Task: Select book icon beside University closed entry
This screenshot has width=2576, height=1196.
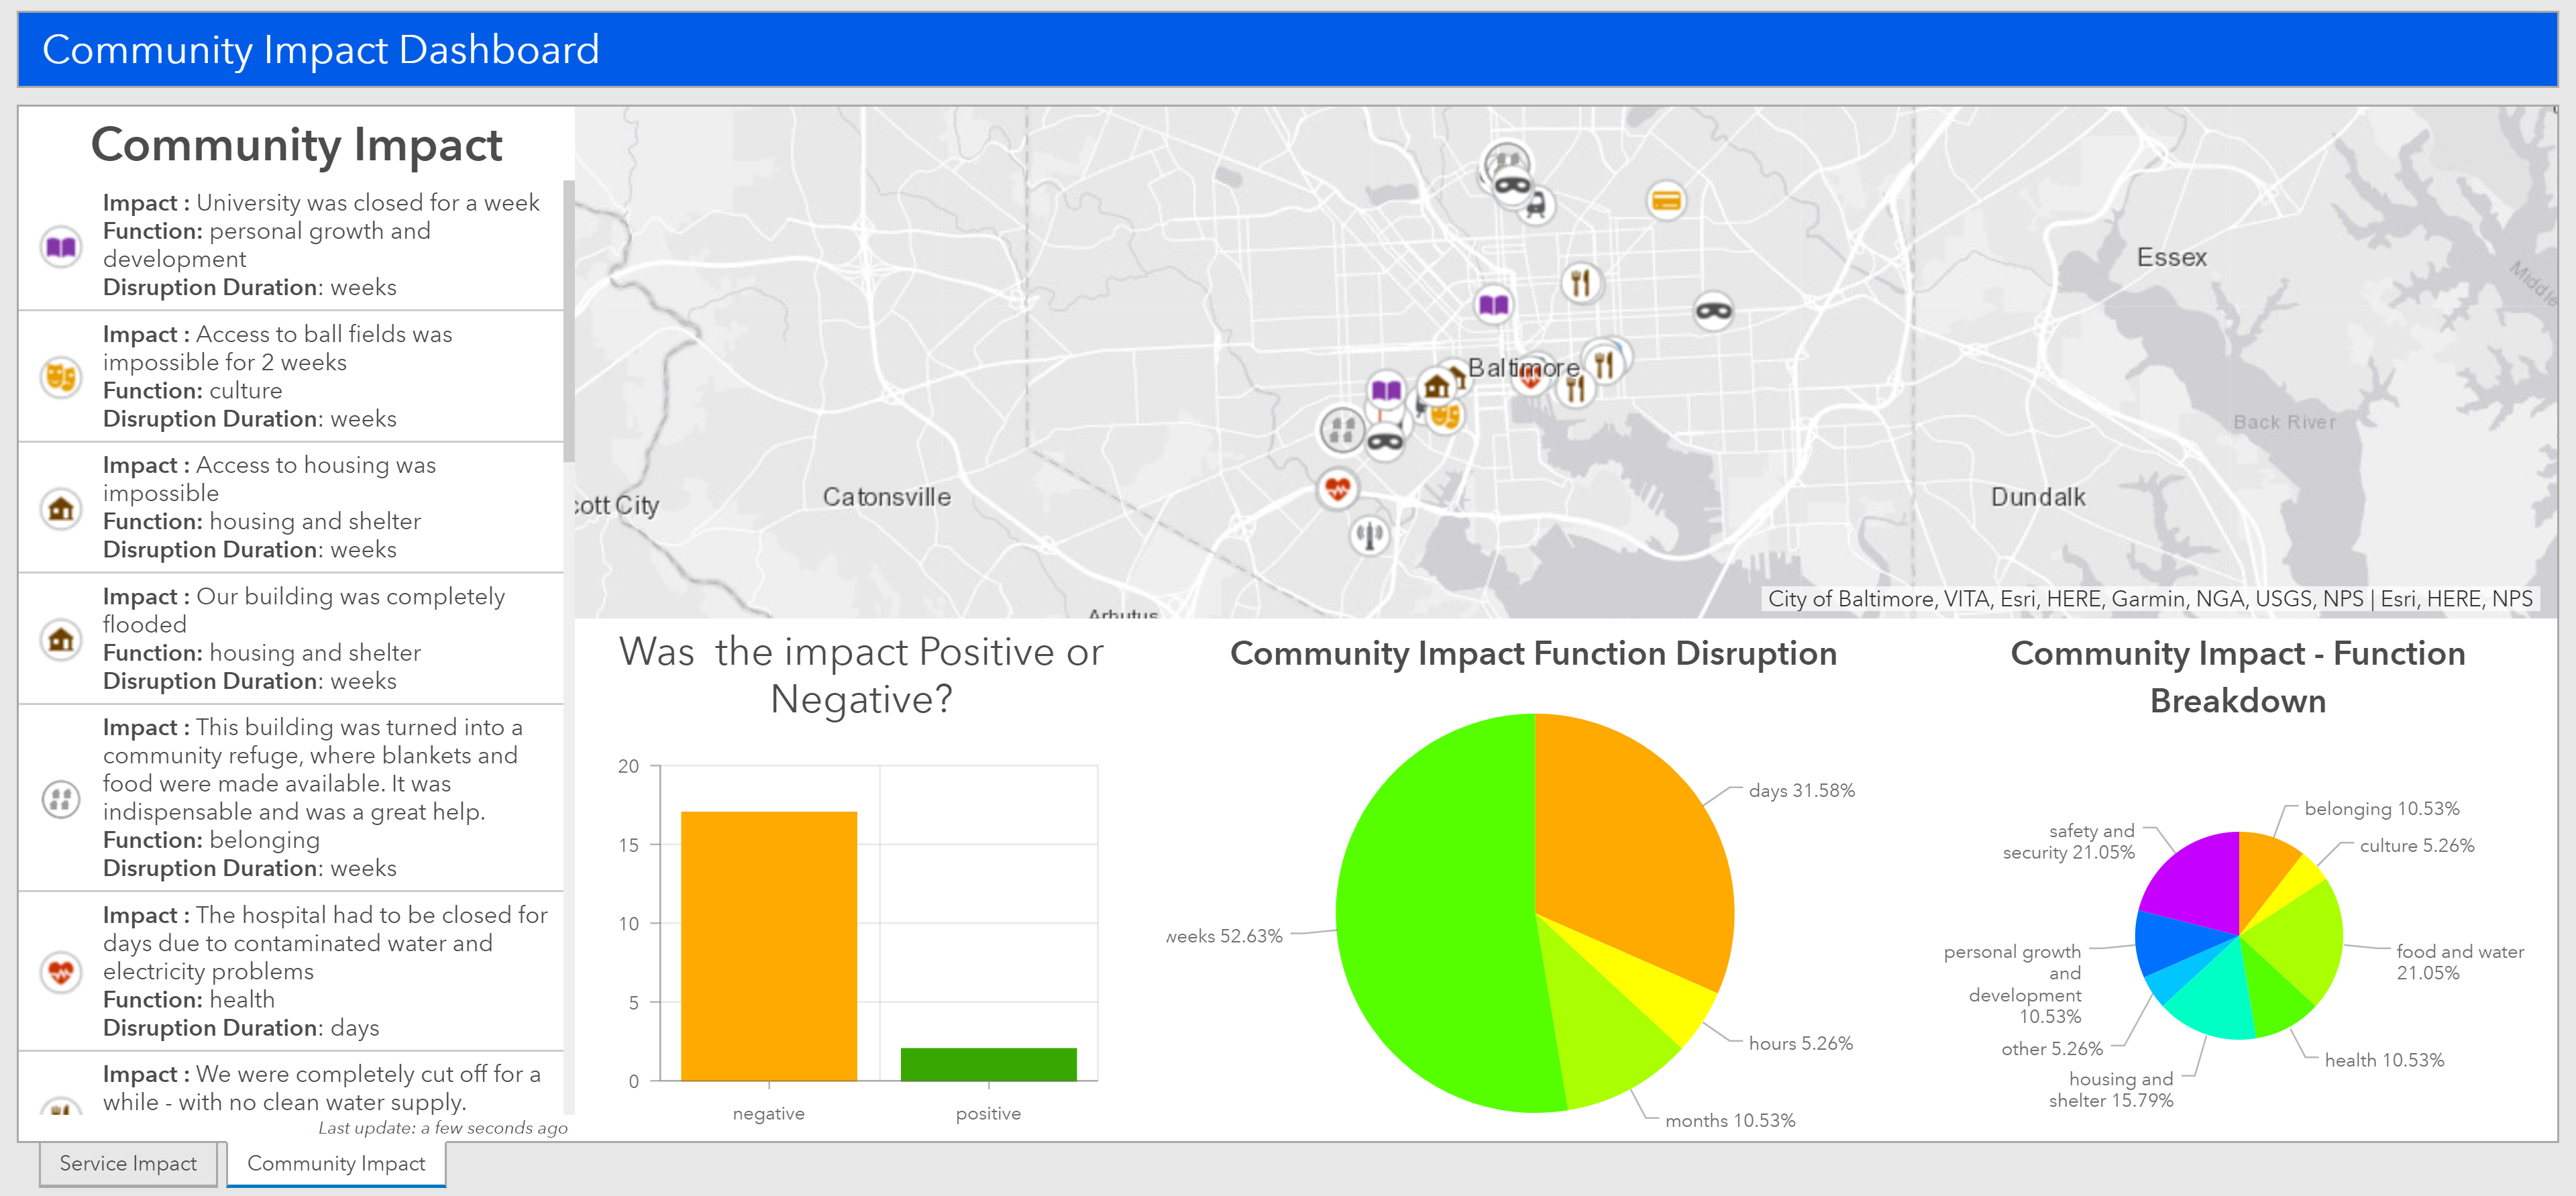Action: (61, 246)
